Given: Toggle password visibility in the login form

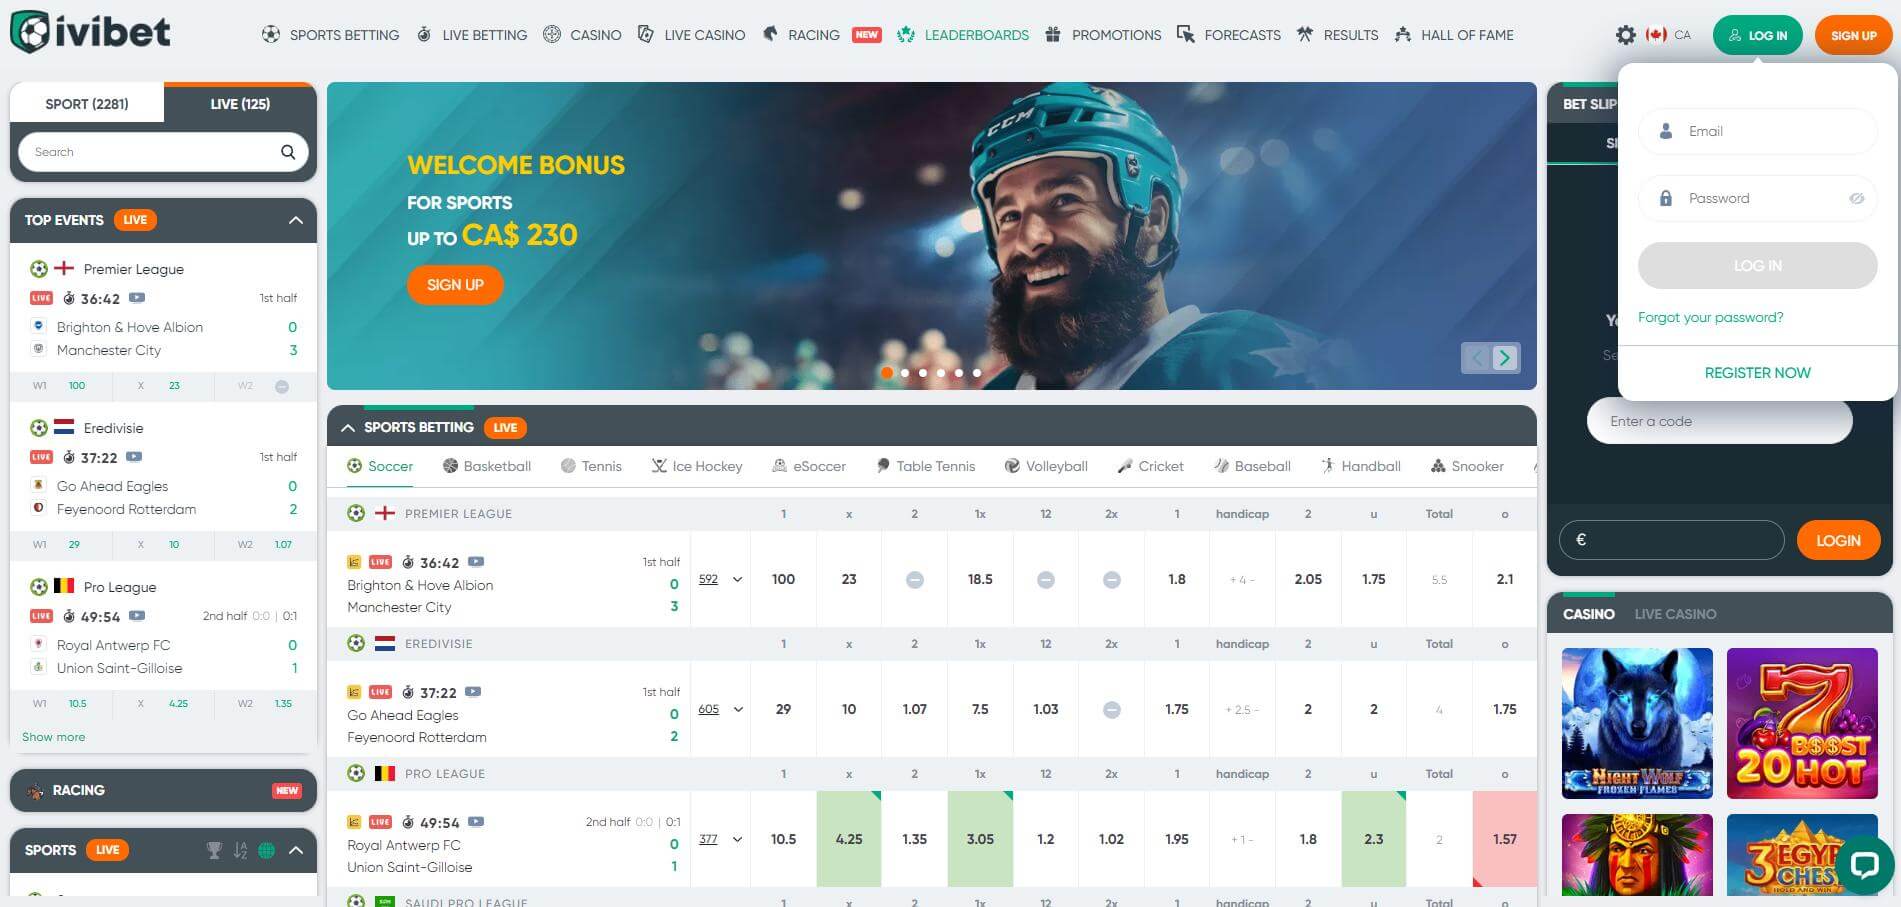Looking at the screenshot, I should (x=1856, y=198).
